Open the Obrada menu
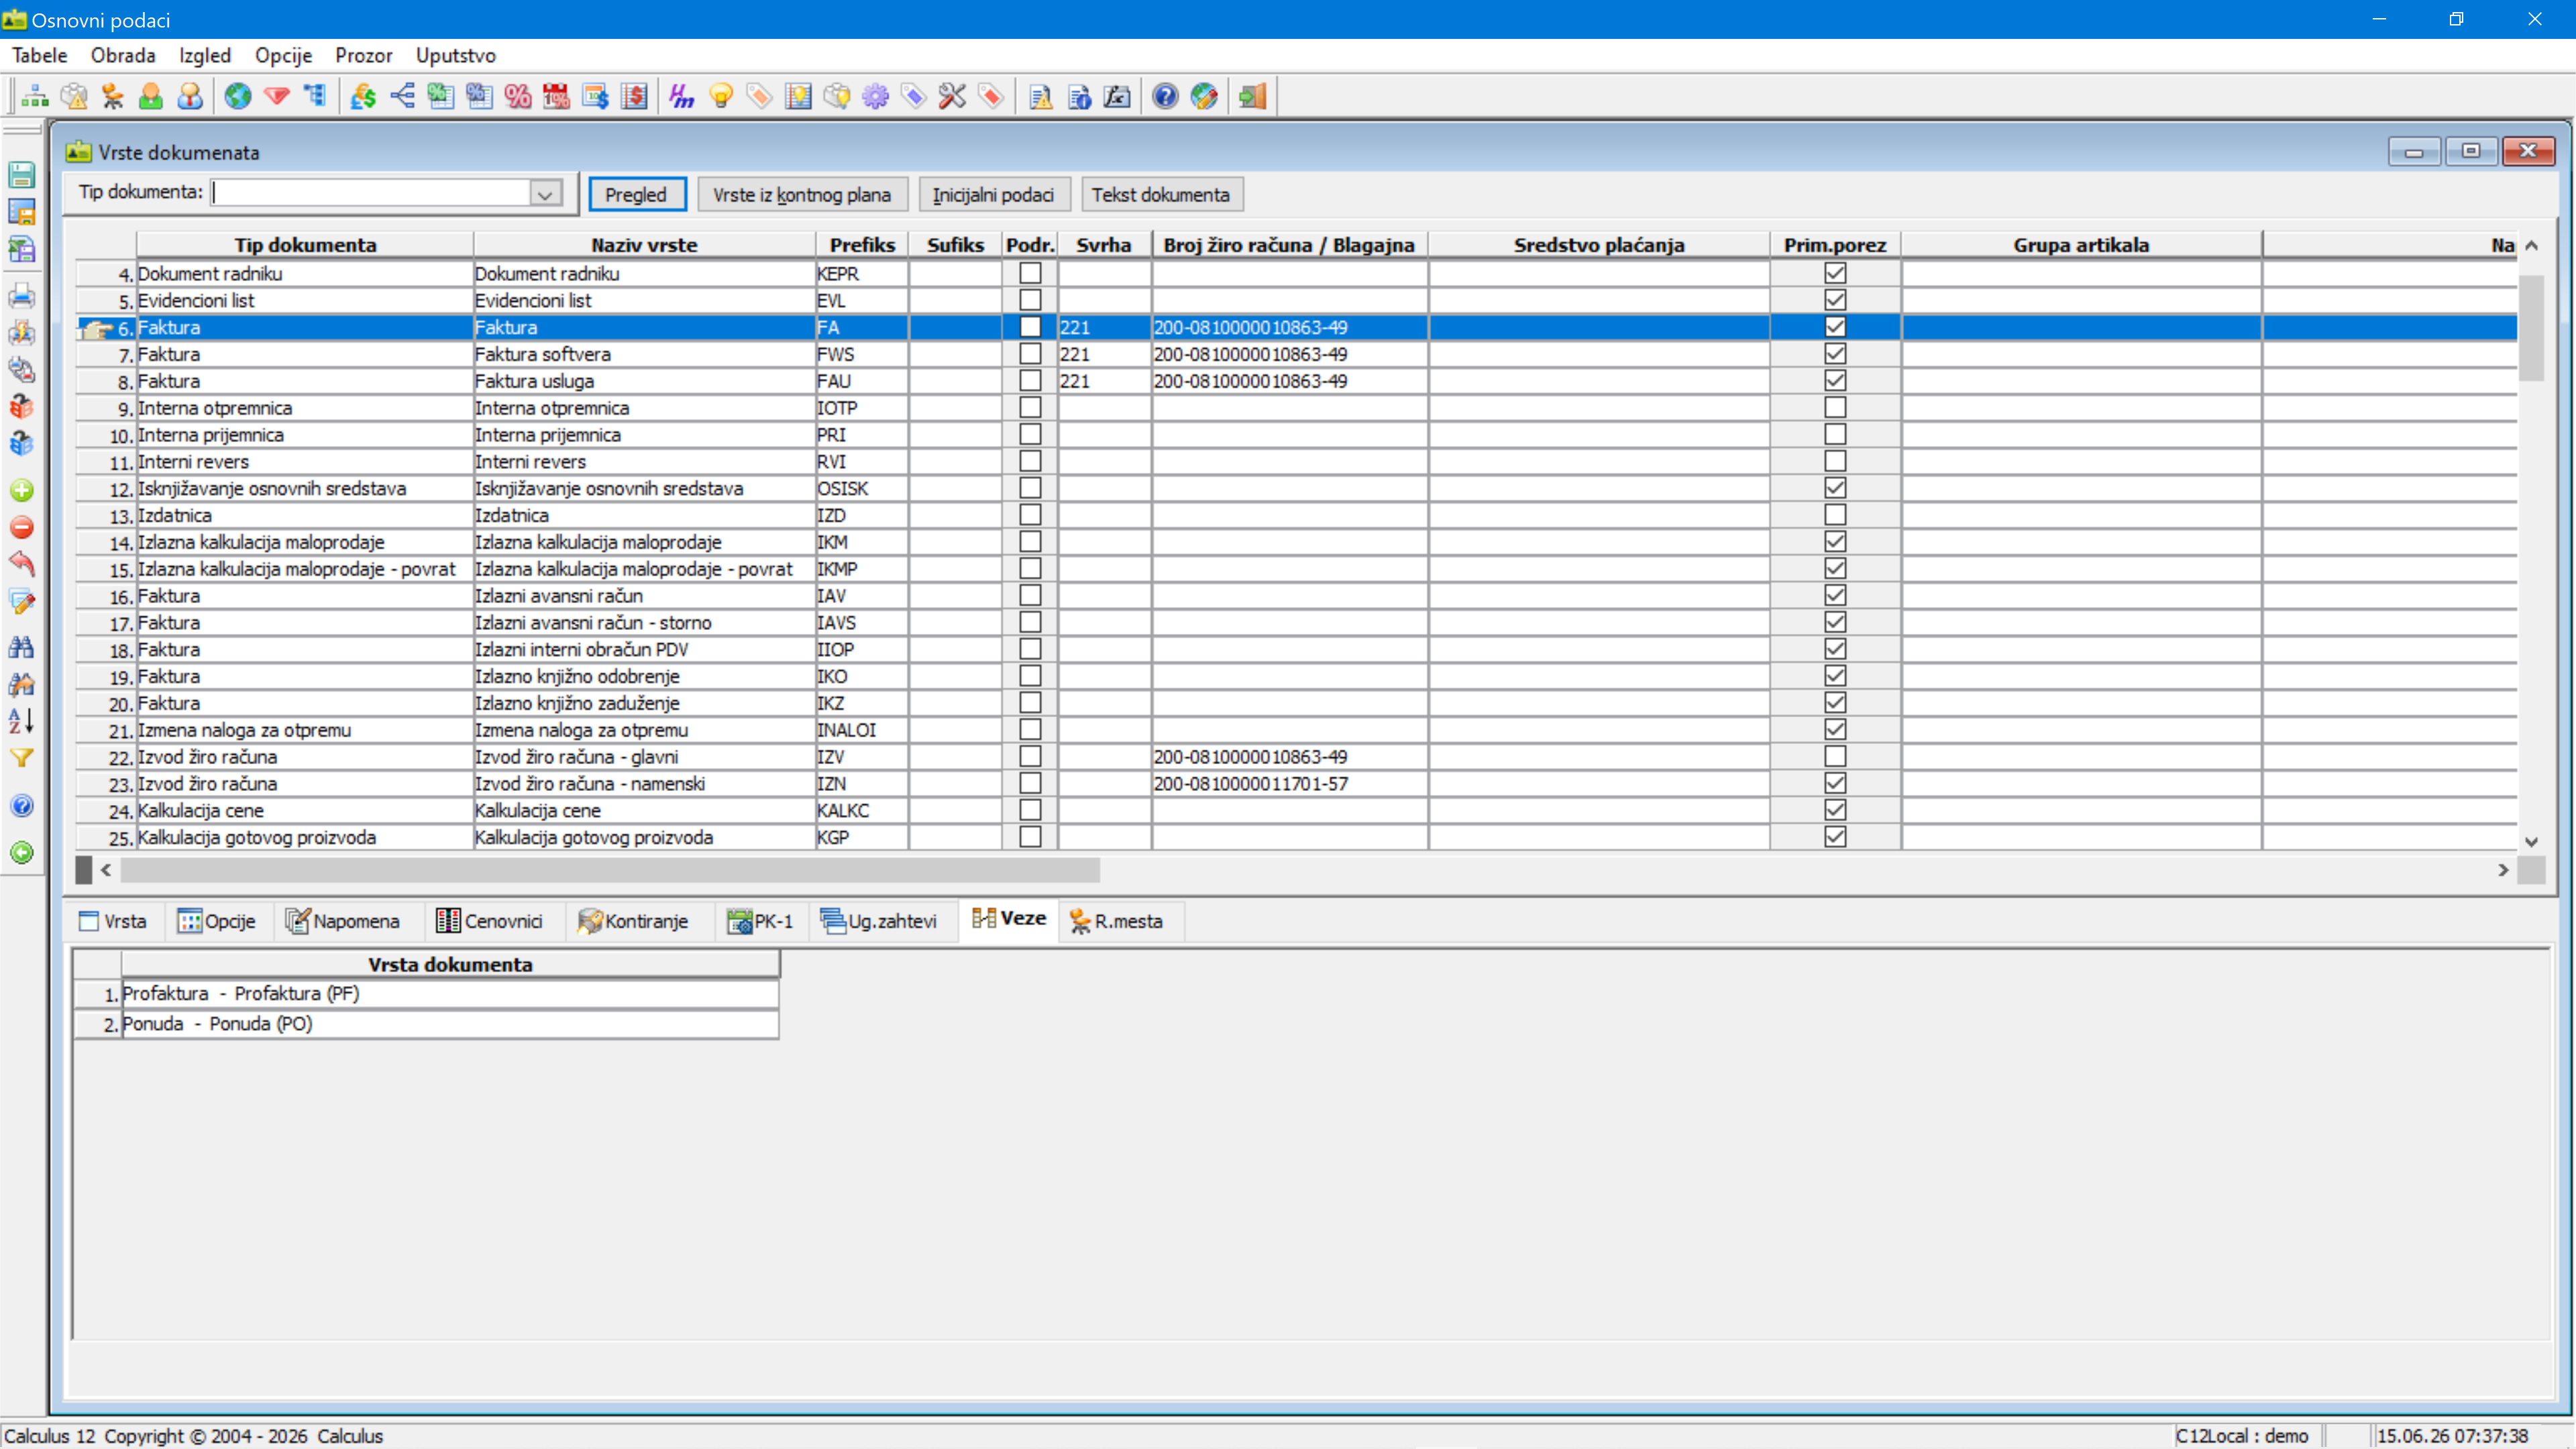This screenshot has width=2576, height=1449. [x=123, y=55]
